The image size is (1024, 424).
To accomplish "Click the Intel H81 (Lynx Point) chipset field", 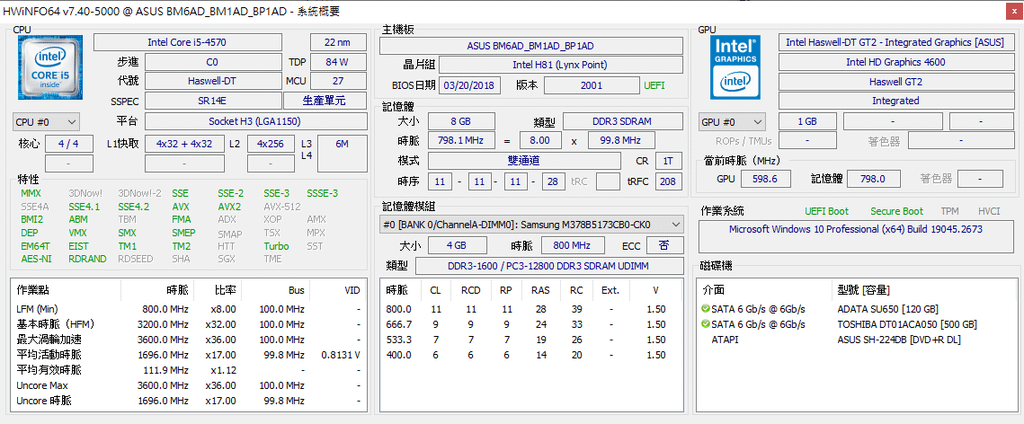I will click(x=561, y=65).
